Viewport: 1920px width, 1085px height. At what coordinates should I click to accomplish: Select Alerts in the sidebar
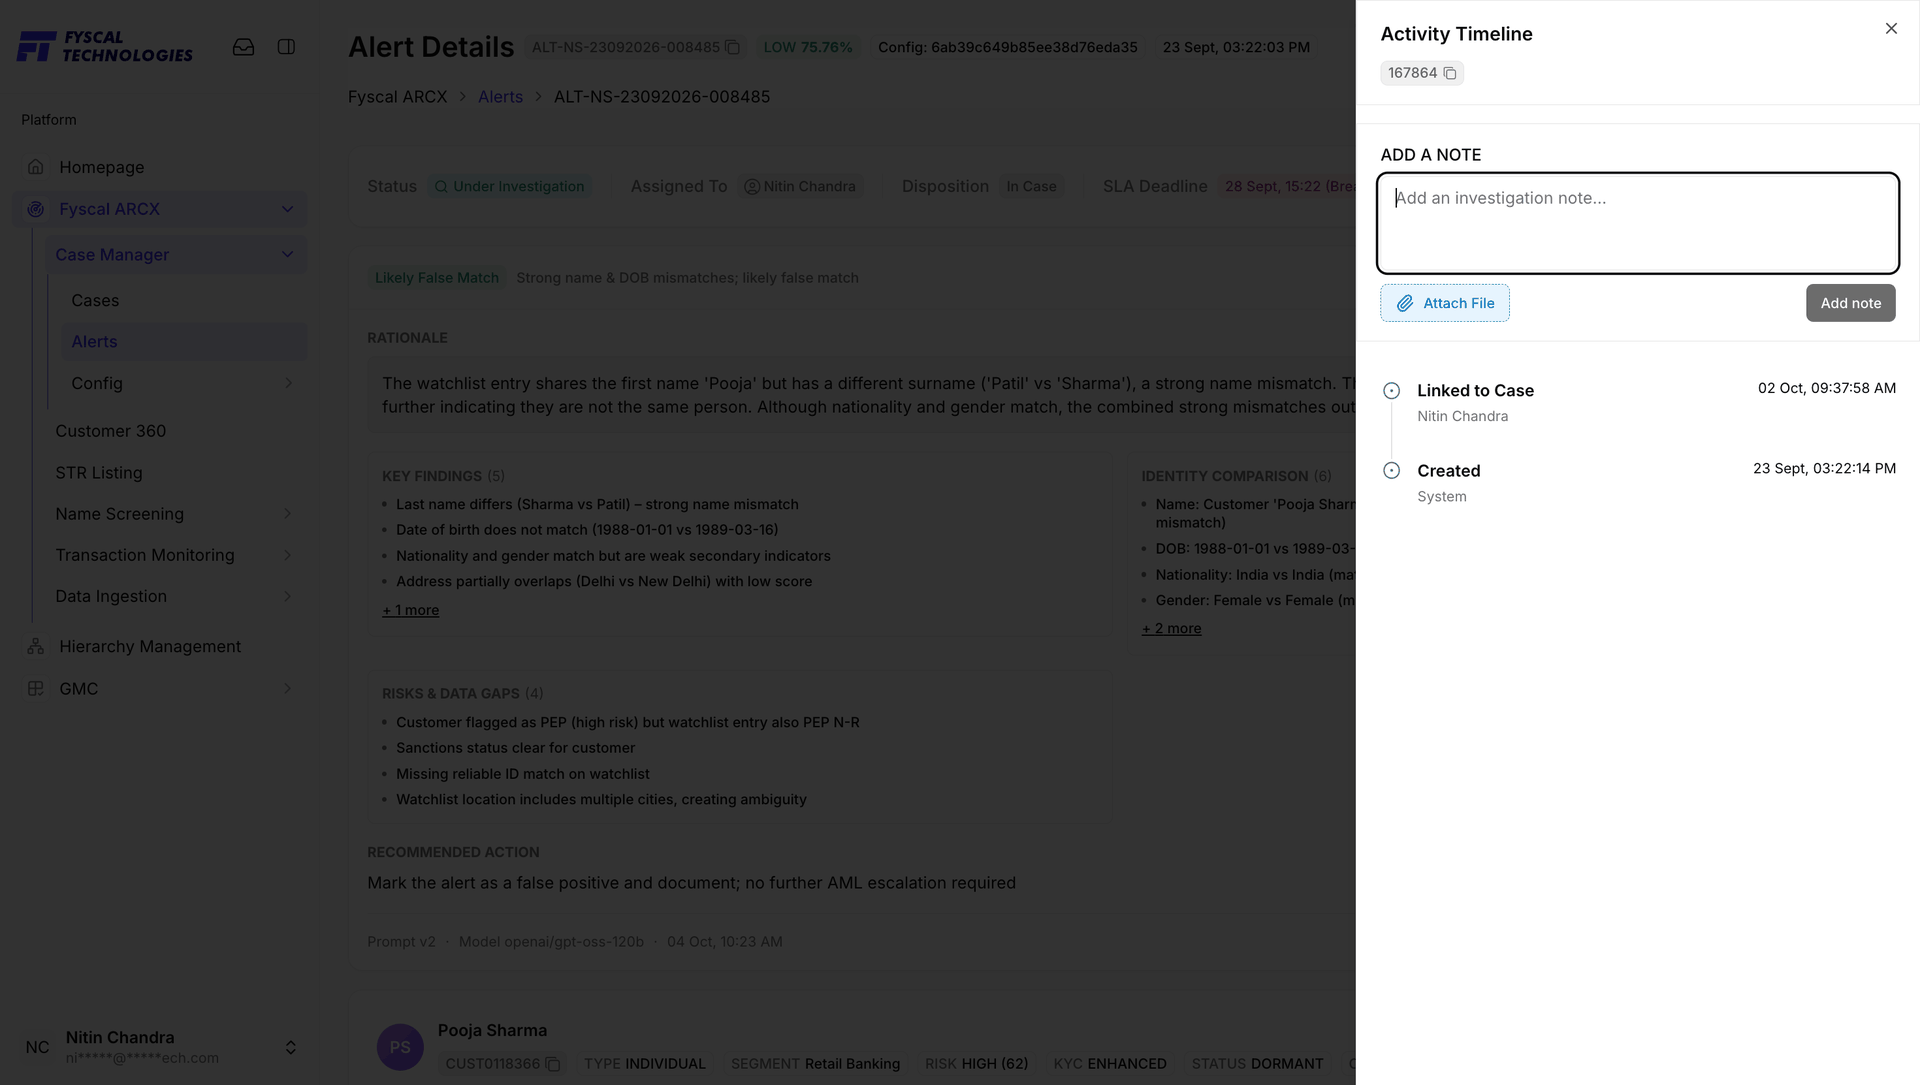(x=183, y=342)
